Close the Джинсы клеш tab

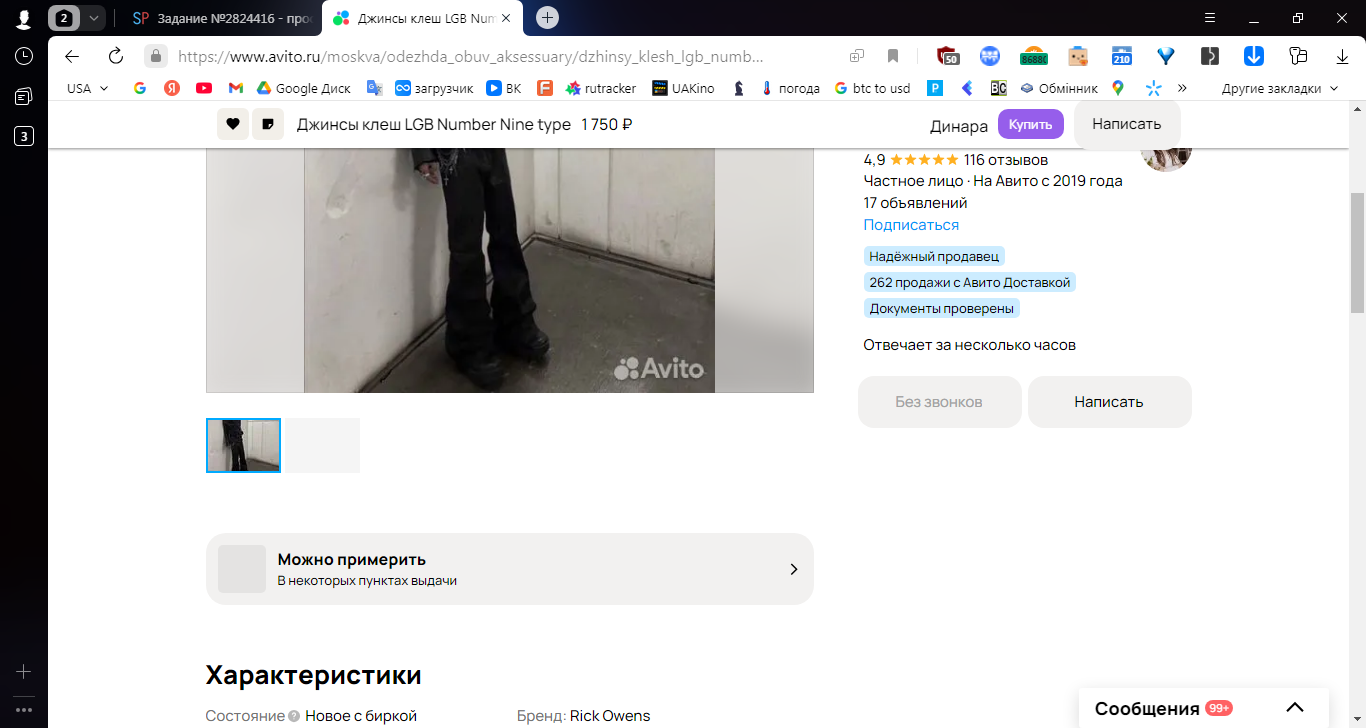tap(506, 18)
